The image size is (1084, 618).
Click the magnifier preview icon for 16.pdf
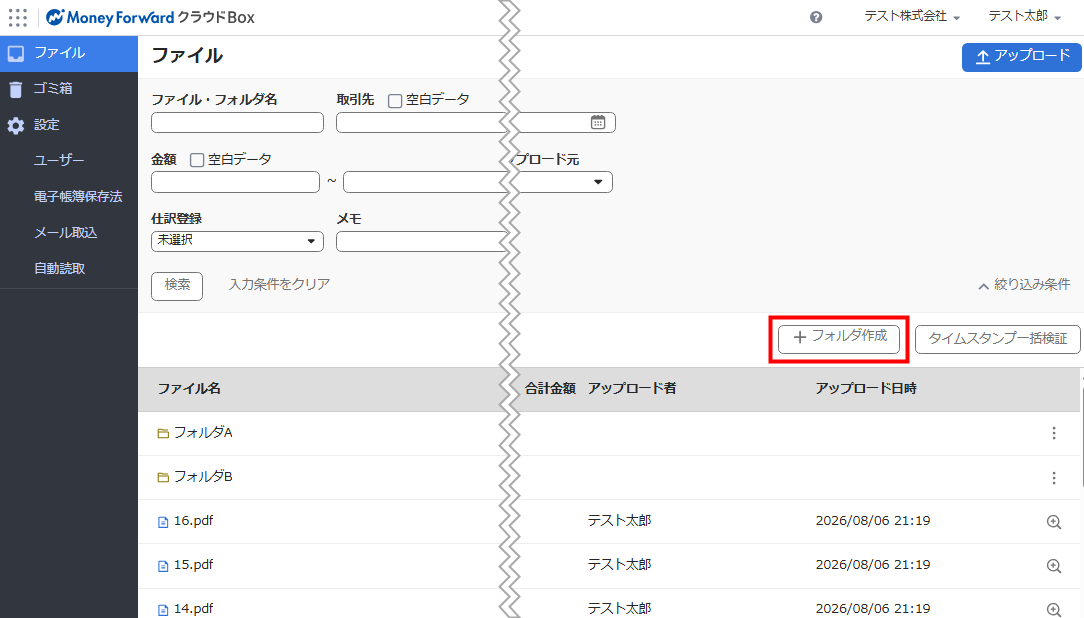(x=1054, y=522)
